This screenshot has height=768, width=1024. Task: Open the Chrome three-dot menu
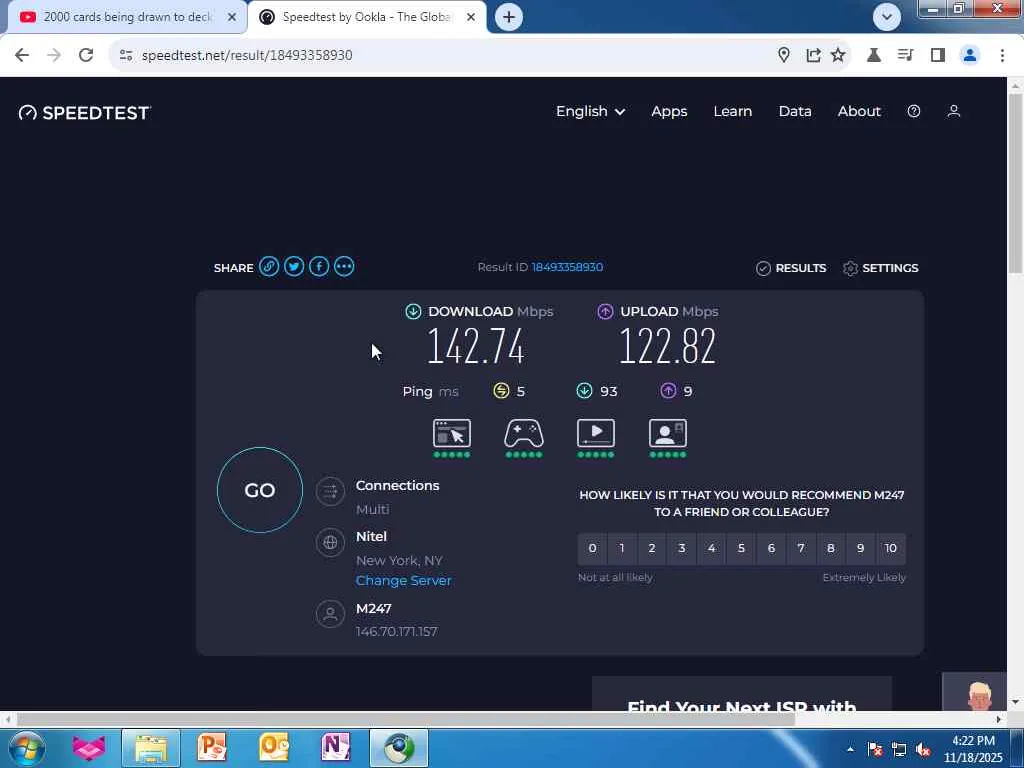[x=1002, y=55]
